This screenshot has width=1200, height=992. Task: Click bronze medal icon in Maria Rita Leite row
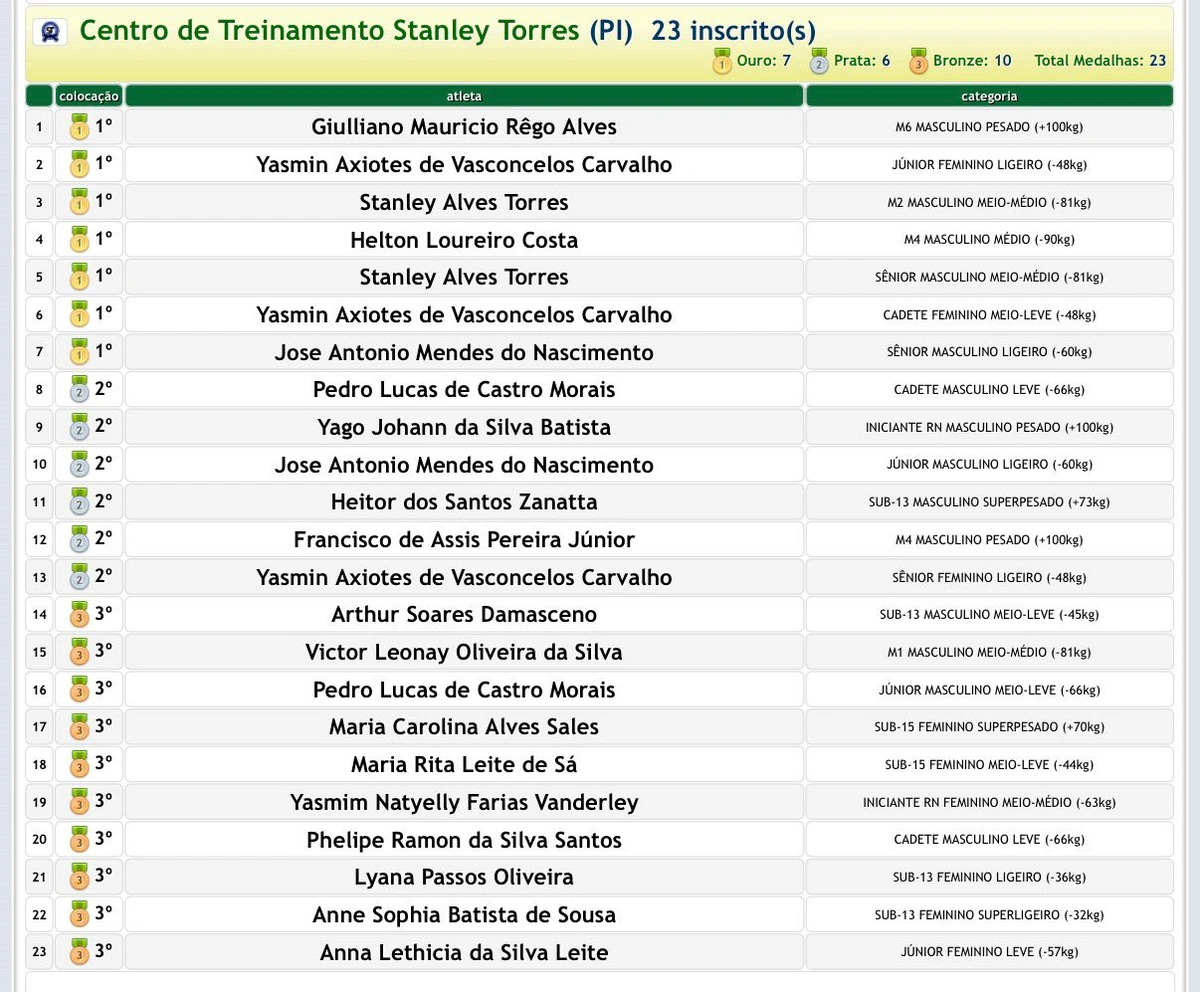click(79, 765)
